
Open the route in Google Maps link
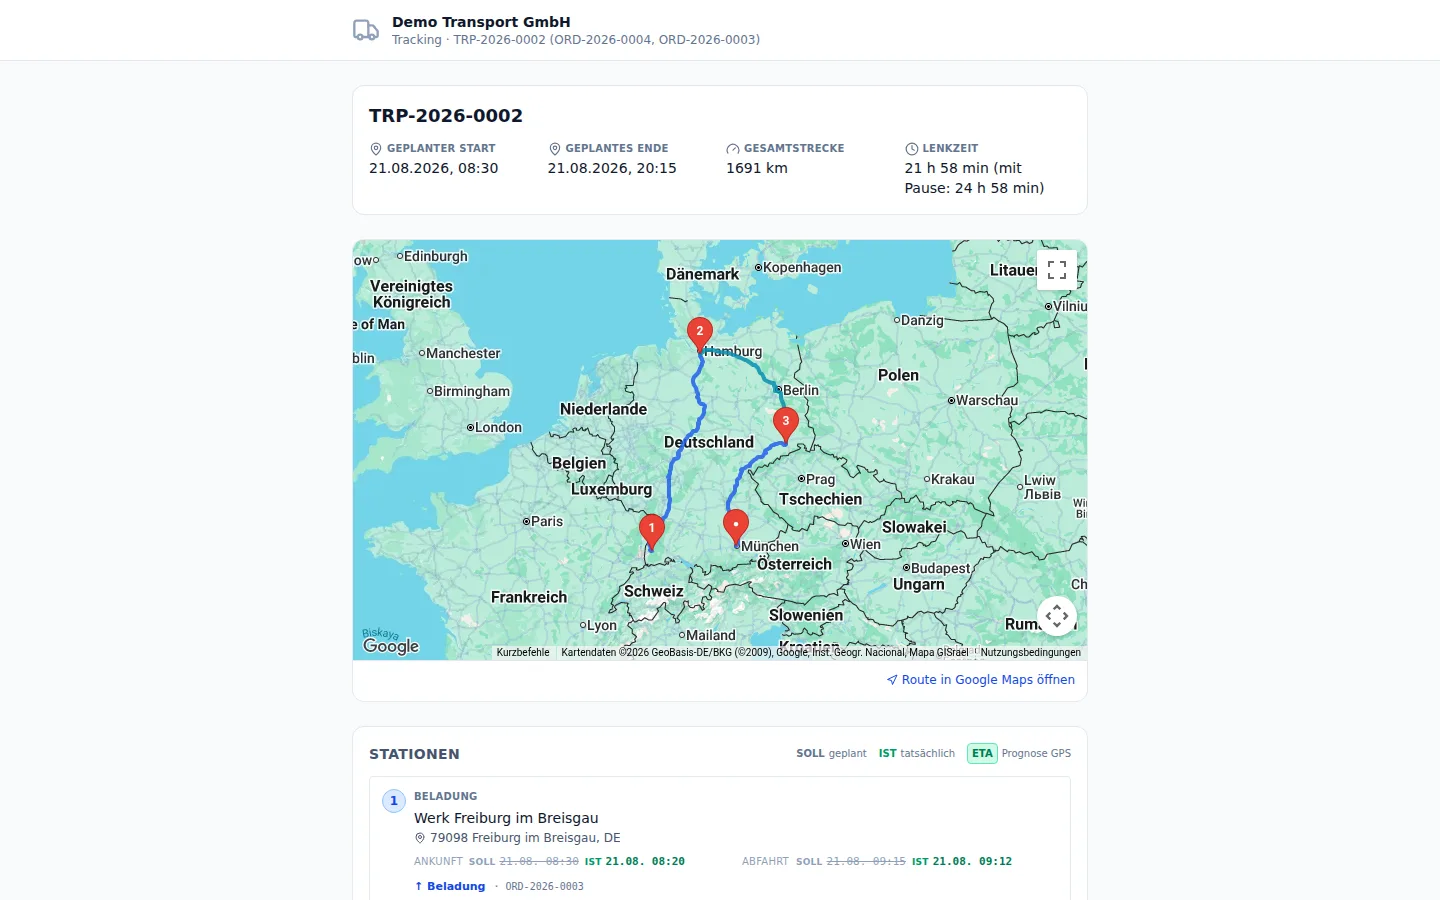[981, 680]
